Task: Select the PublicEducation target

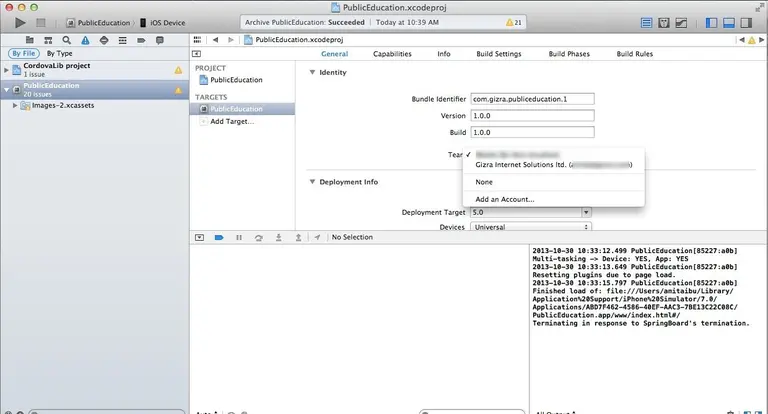Action: [x=242, y=109]
